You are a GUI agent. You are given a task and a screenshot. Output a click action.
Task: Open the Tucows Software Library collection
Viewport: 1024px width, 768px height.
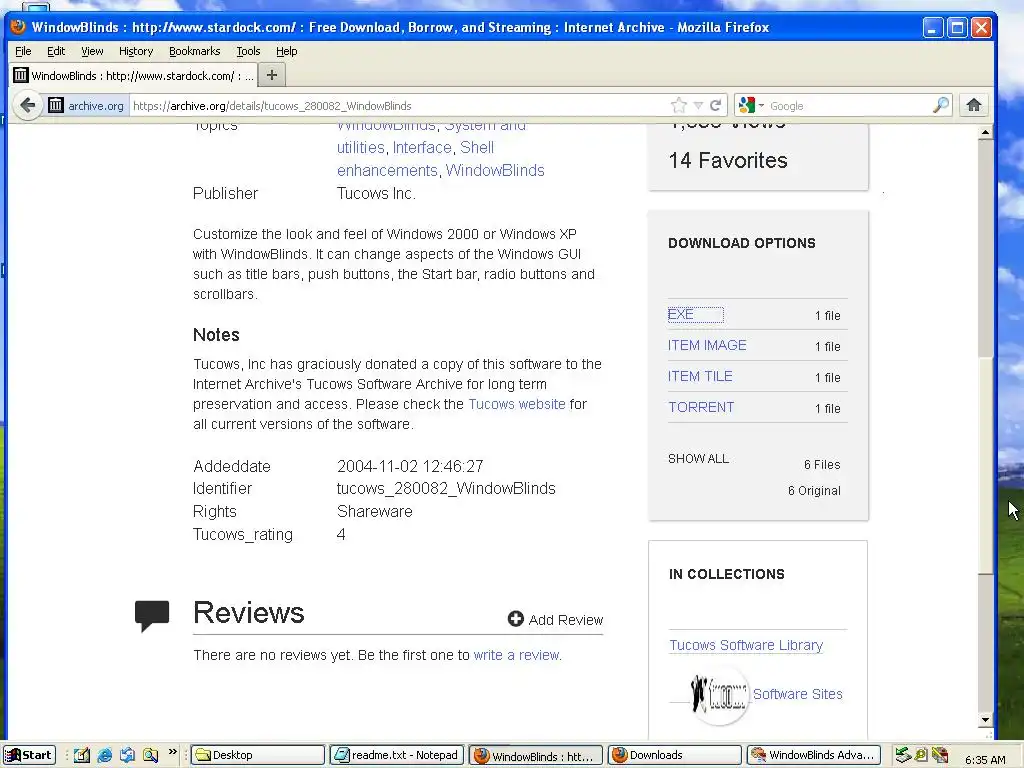point(746,645)
